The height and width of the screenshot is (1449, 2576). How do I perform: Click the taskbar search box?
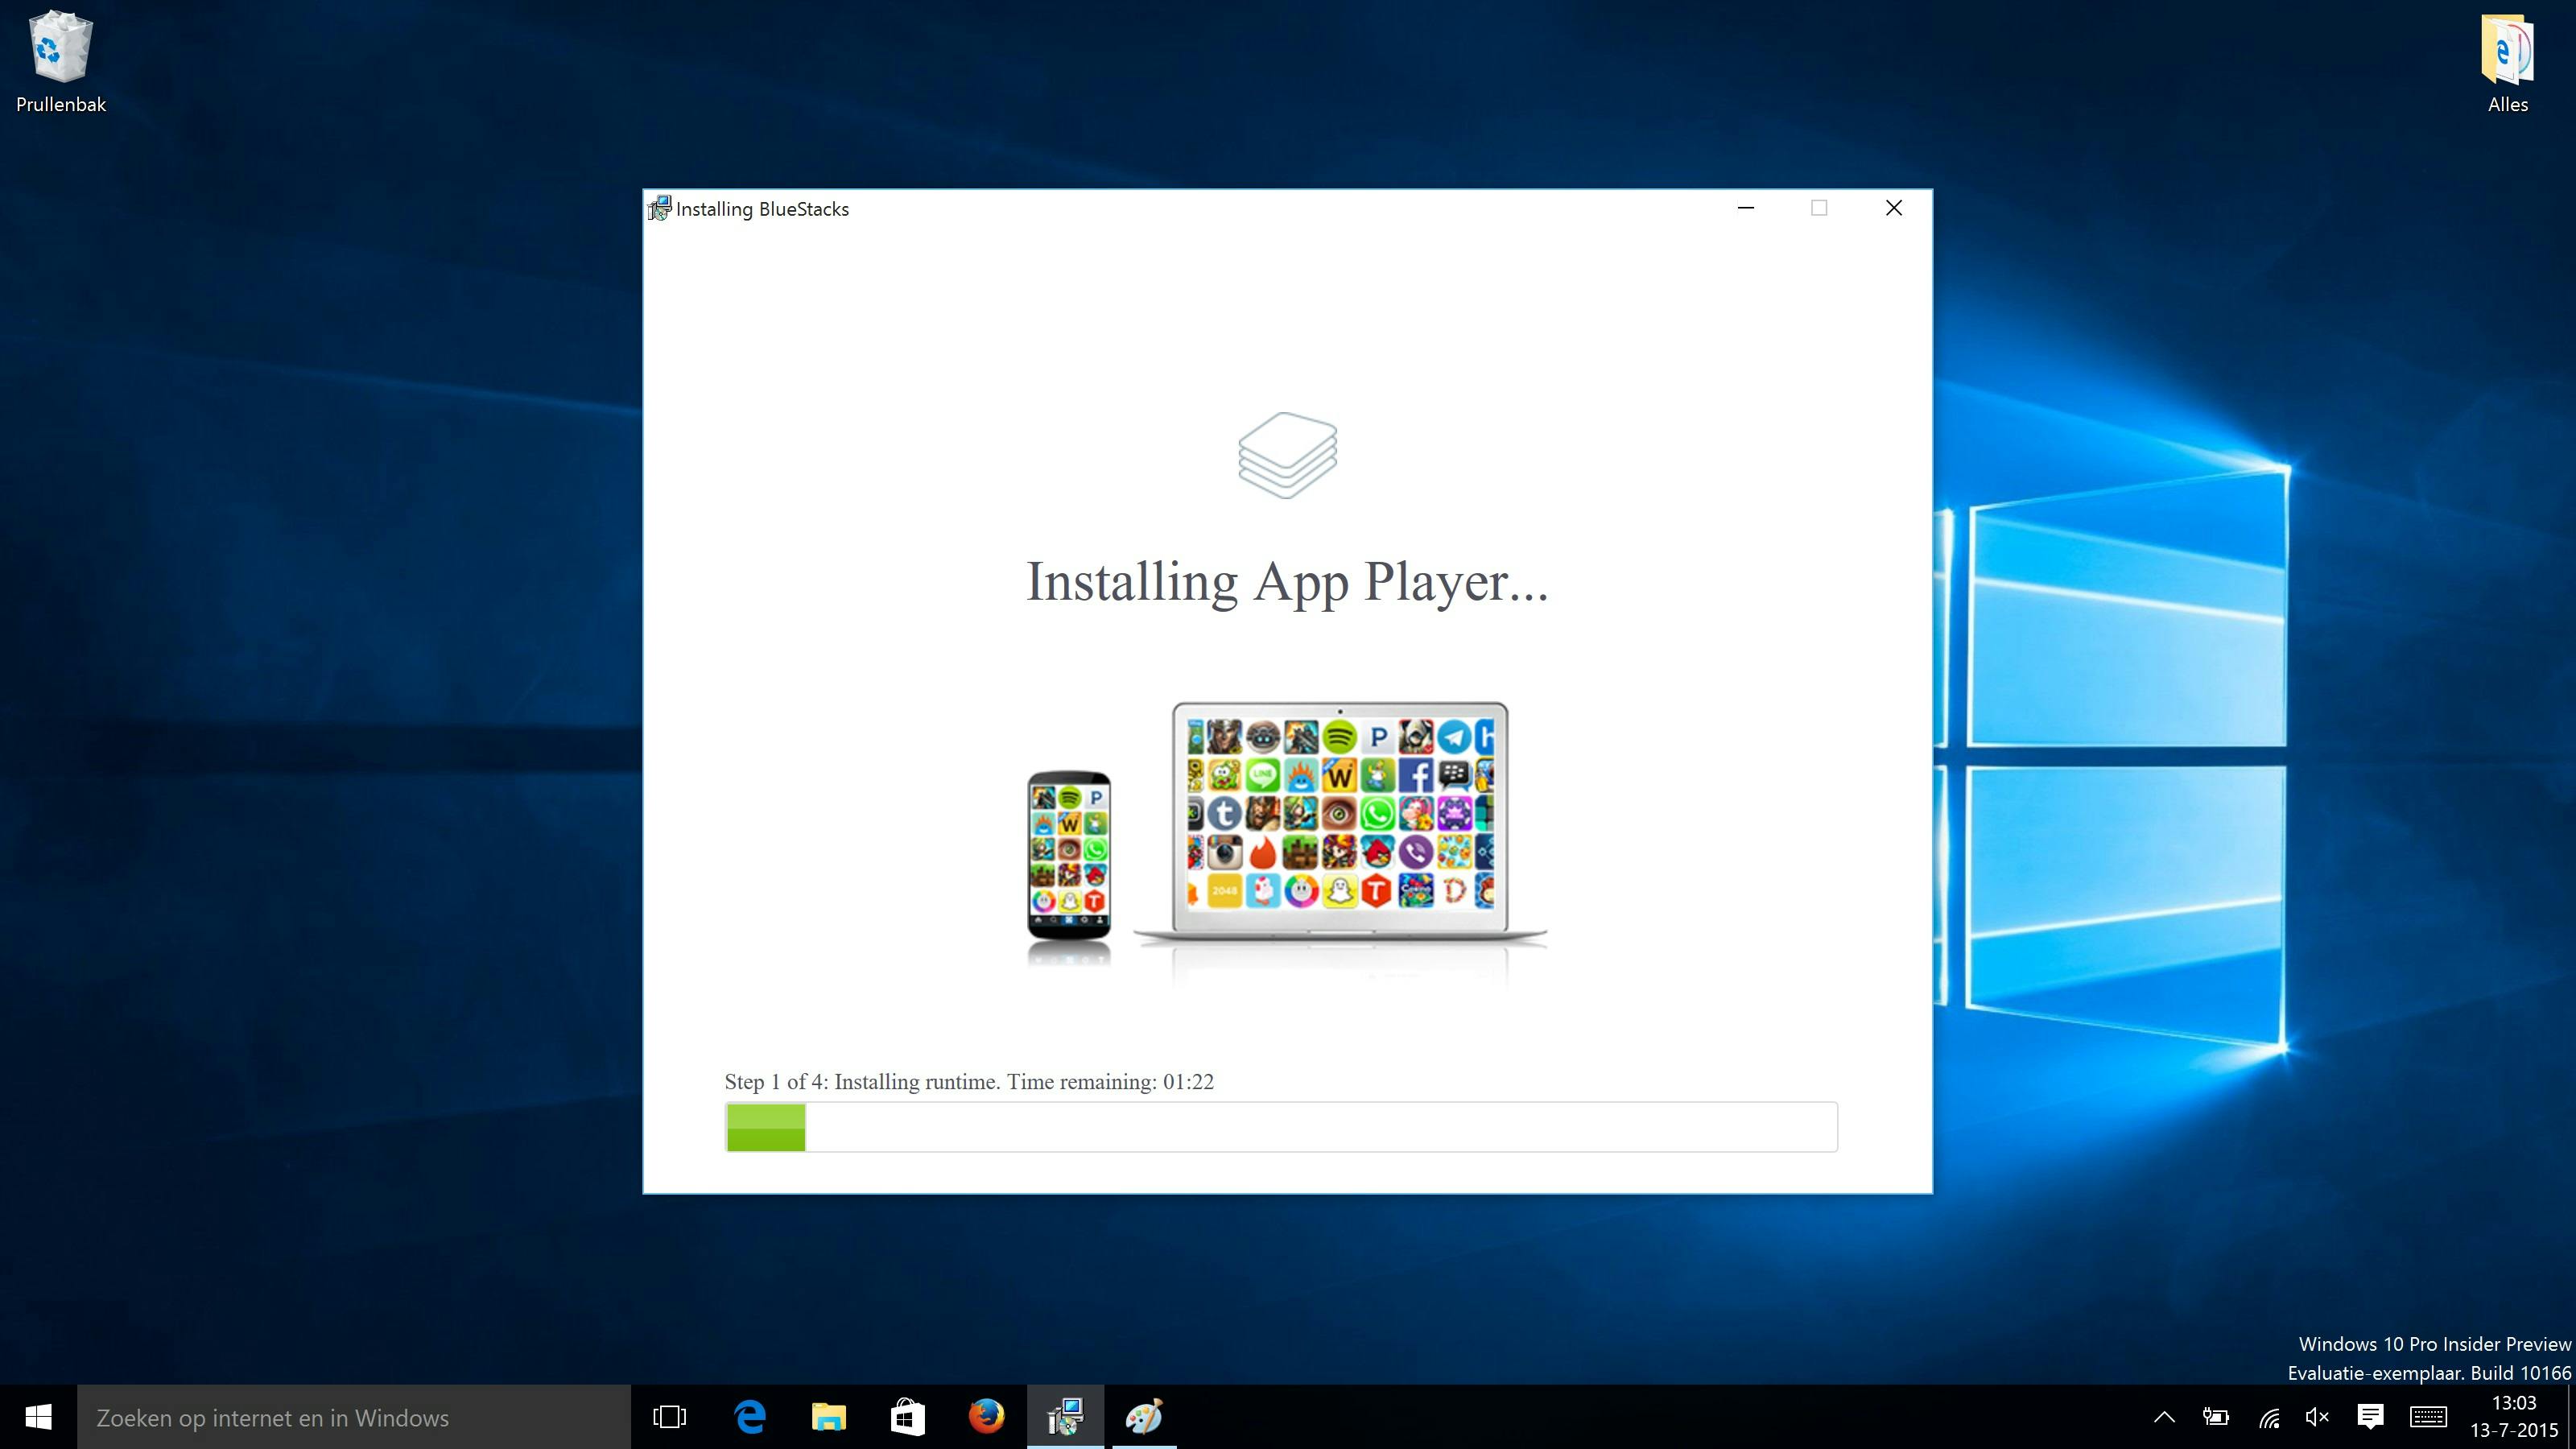(x=353, y=1417)
